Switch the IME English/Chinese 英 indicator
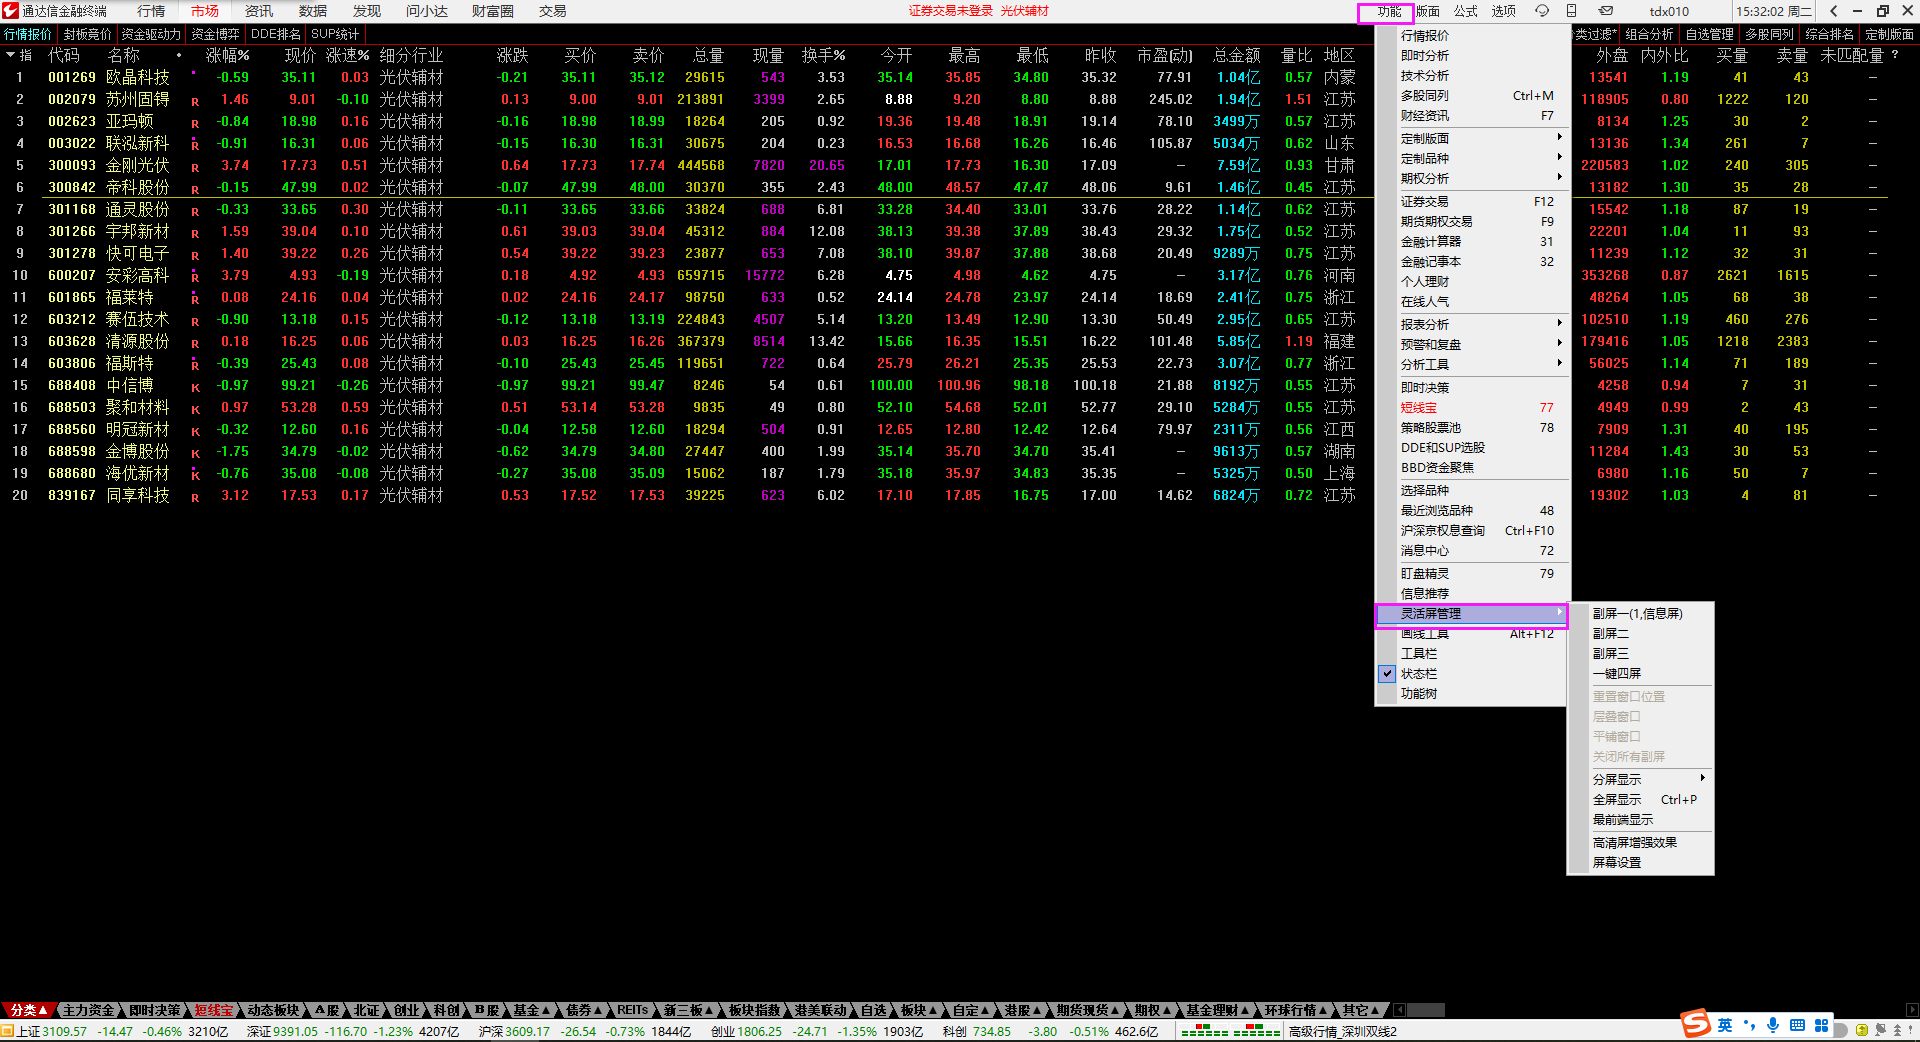Image resolution: width=1920 pixels, height=1042 pixels. pyautogui.click(x=1725, y=1025)
